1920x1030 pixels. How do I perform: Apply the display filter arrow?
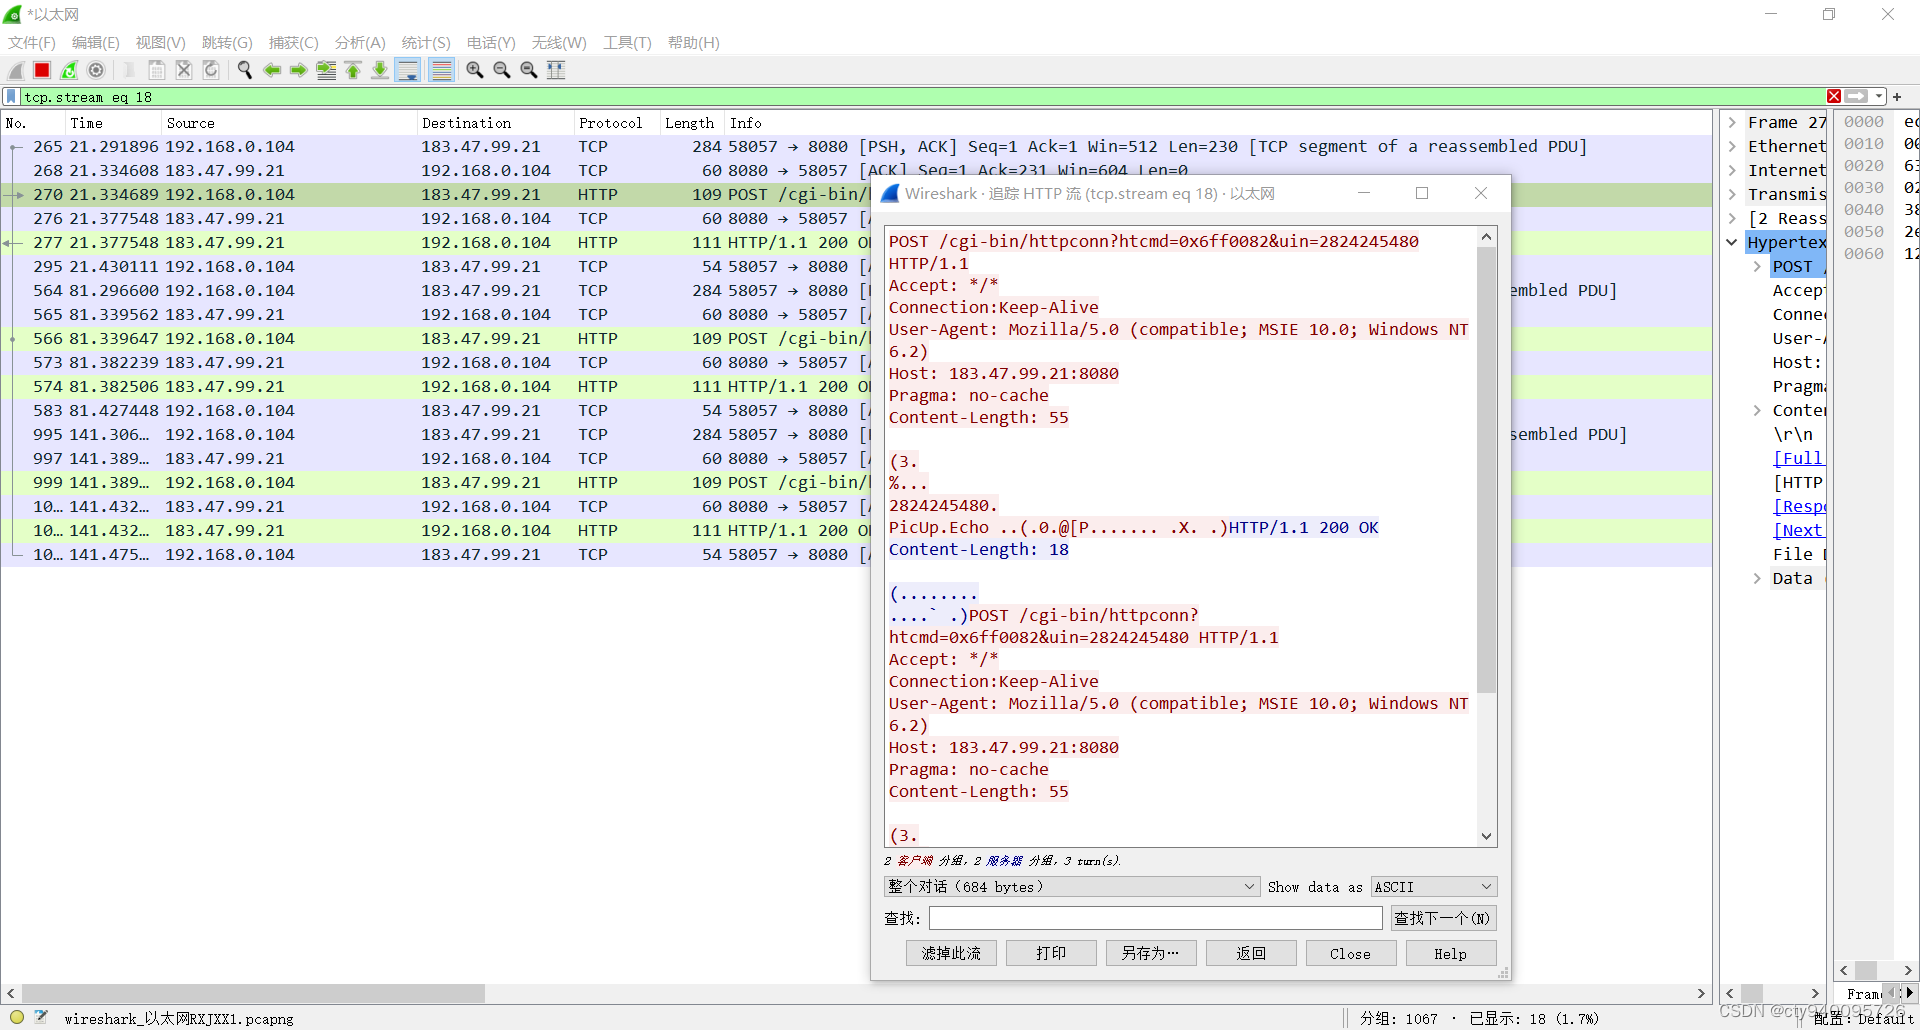[1857, 97]
